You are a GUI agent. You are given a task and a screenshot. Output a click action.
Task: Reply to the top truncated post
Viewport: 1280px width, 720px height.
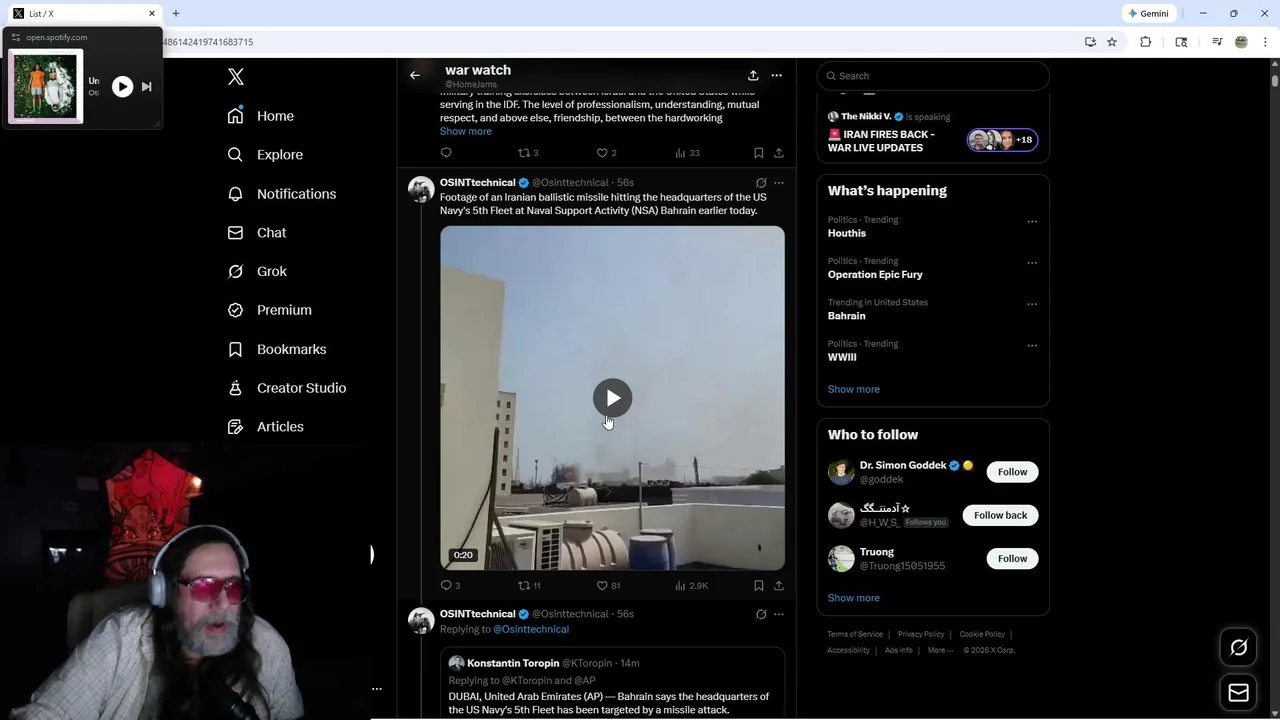446,153
